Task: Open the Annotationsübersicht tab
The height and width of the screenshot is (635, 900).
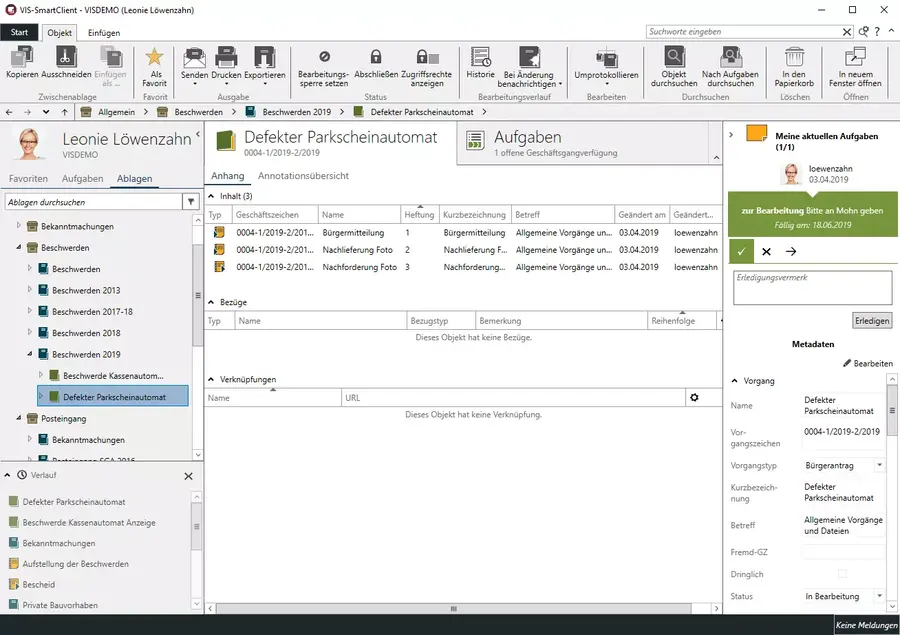Action: point(303,176)
